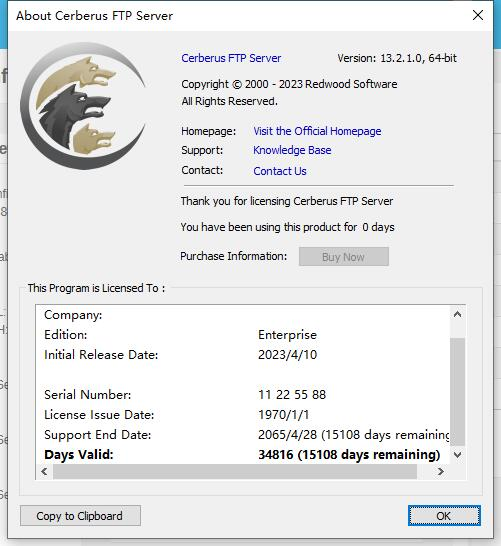
Task: Click the Cerberus three-headed dog logo
Action: click(x=84, y=106)
